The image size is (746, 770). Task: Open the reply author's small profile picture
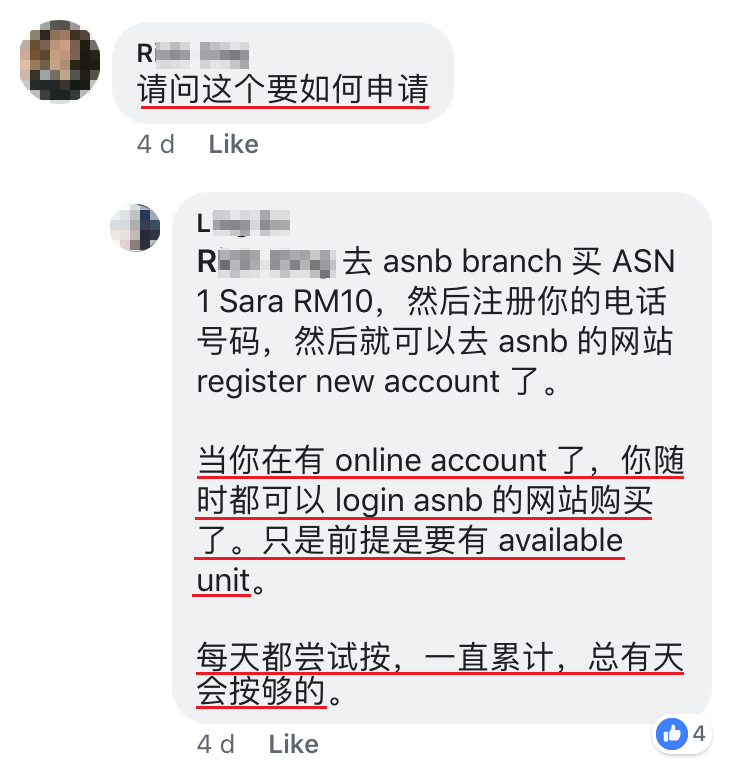coord(135,228)
